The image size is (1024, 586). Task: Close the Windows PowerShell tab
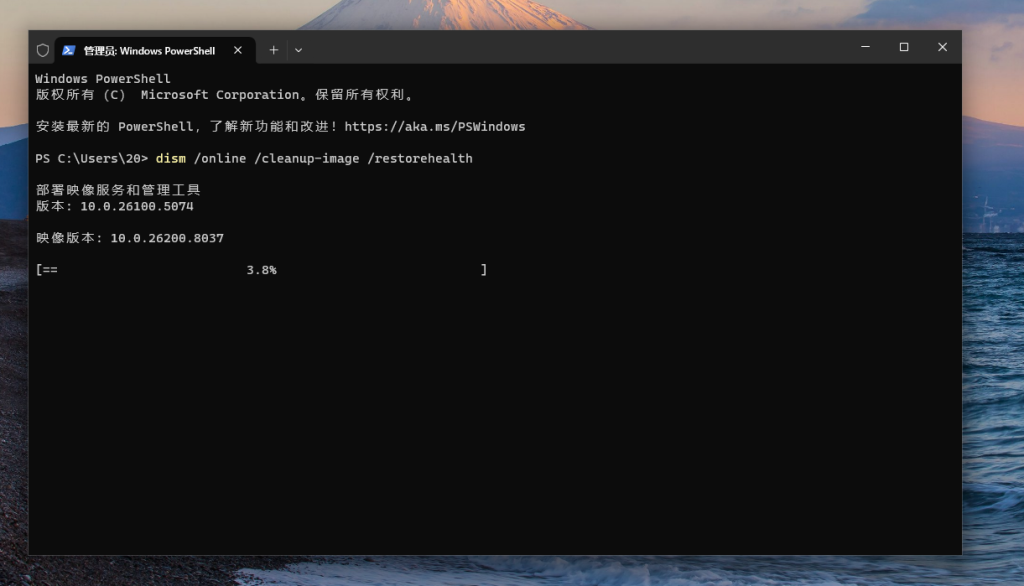pyautogui.click(x=238, y=50)
